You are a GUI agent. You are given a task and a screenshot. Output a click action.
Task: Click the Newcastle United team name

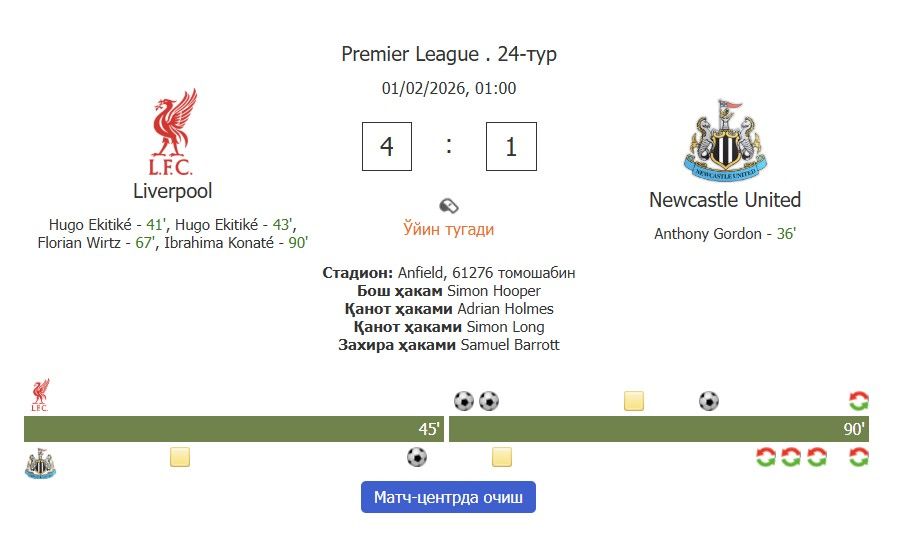pyautogui.click(x=725, y=200)
